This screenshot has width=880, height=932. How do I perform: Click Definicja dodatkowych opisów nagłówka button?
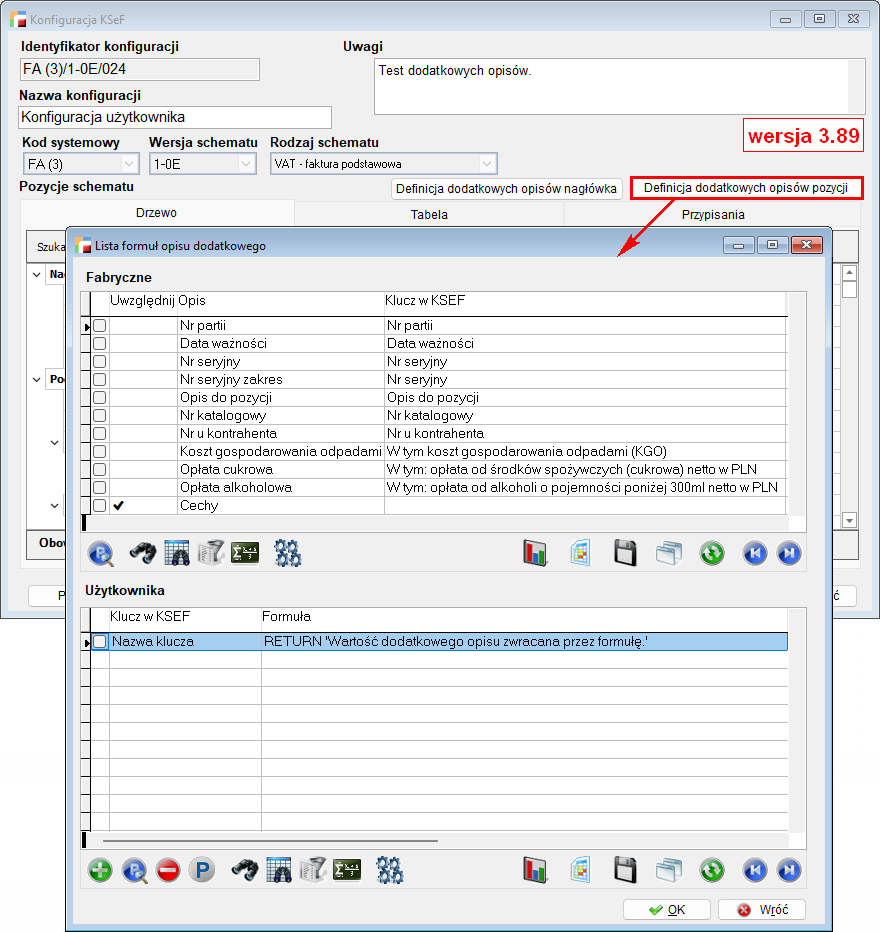pyautogui.click(x=507, y=188)
